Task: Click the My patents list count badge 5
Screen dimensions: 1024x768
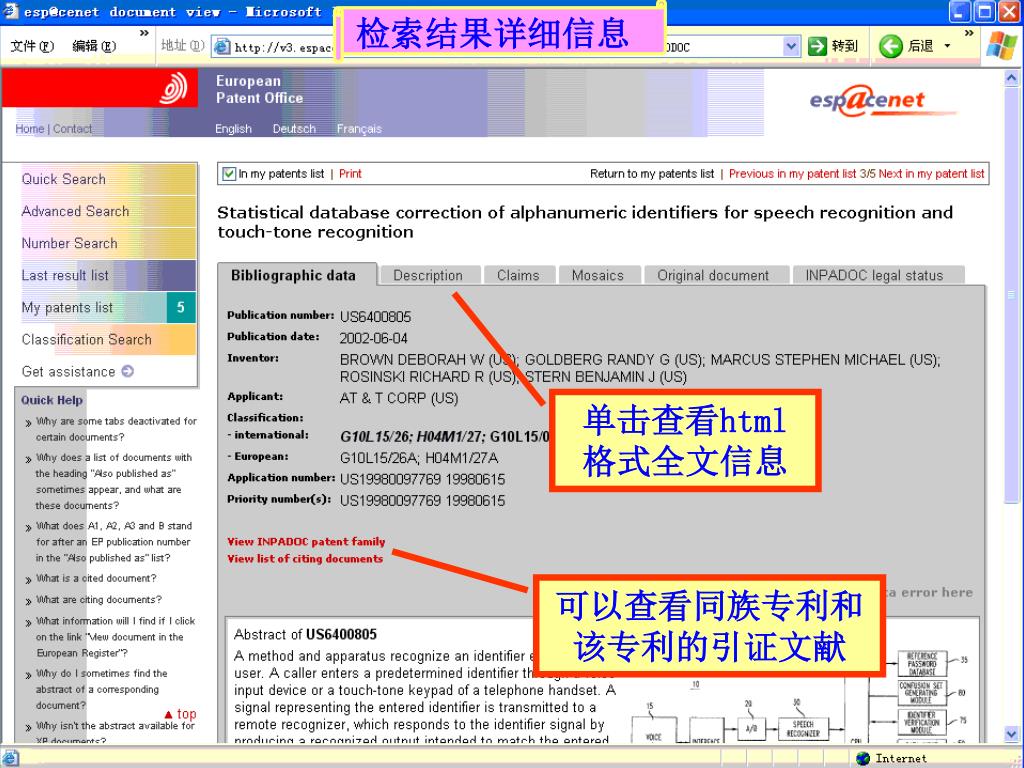Action: [181, 307]
